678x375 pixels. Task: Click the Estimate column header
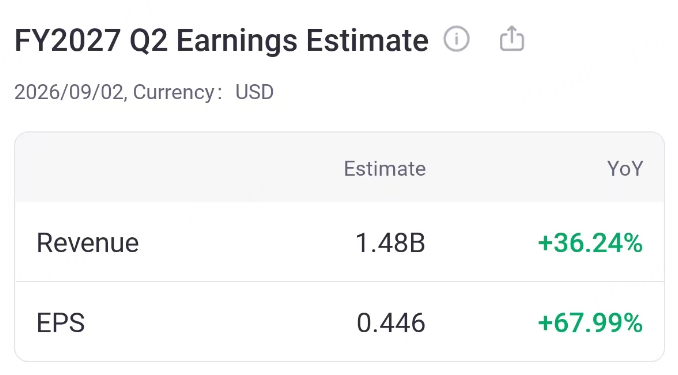pos(385,169)
